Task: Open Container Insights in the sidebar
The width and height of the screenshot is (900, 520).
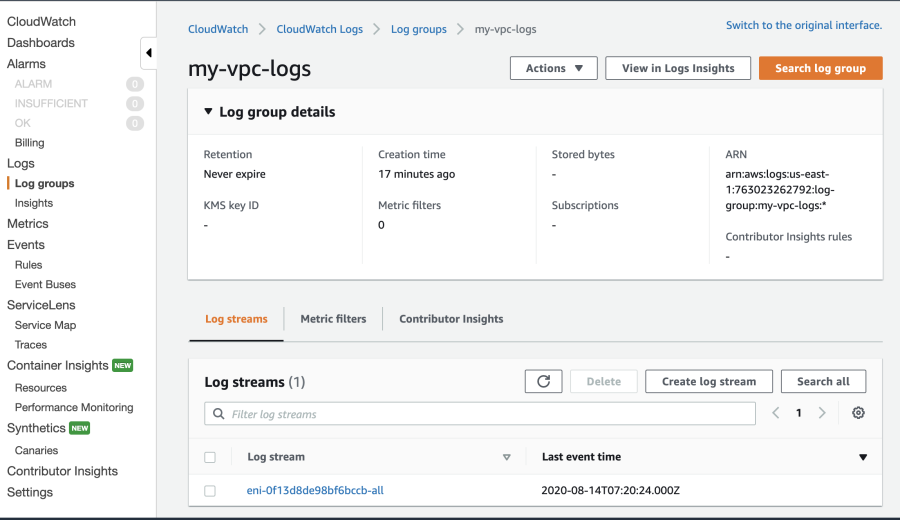Action: (x=57, y=366)
